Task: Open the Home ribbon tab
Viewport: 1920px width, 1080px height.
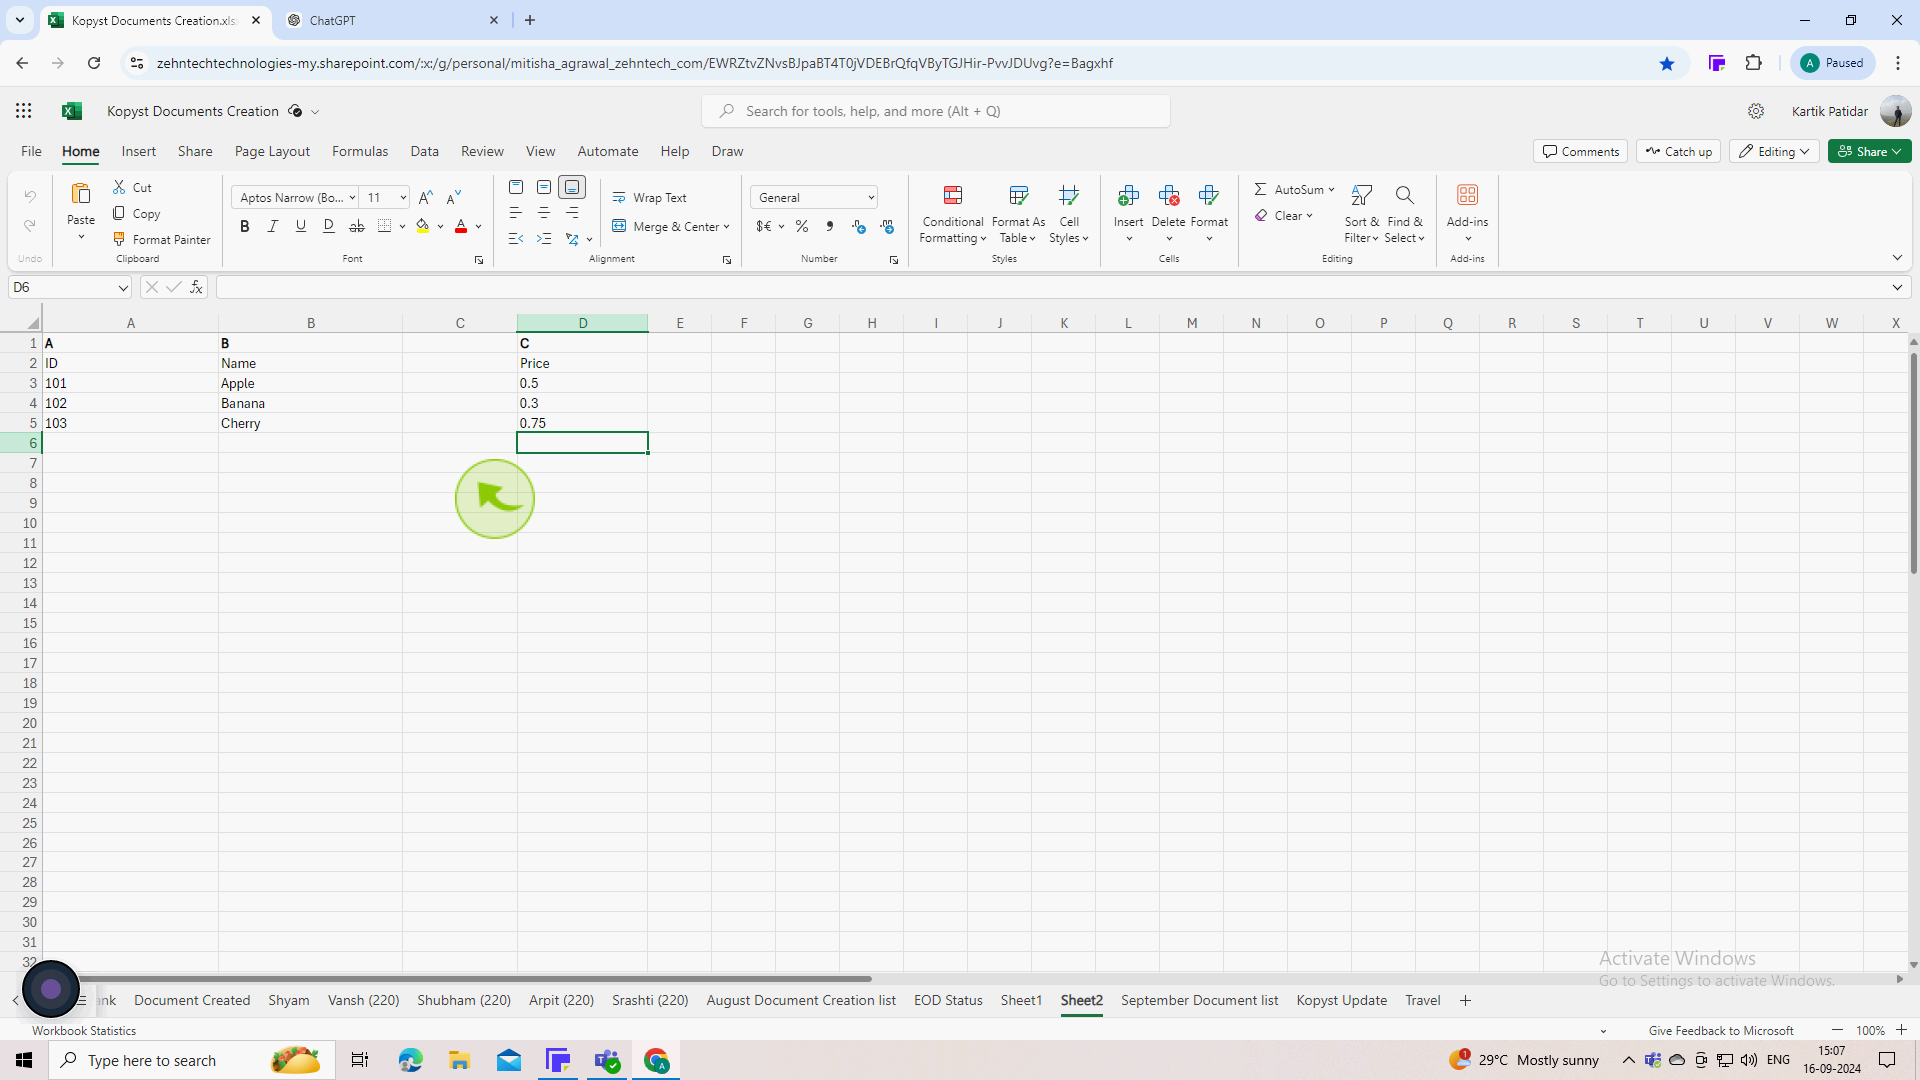Action: pyautogui.click(x=80, y=150)
